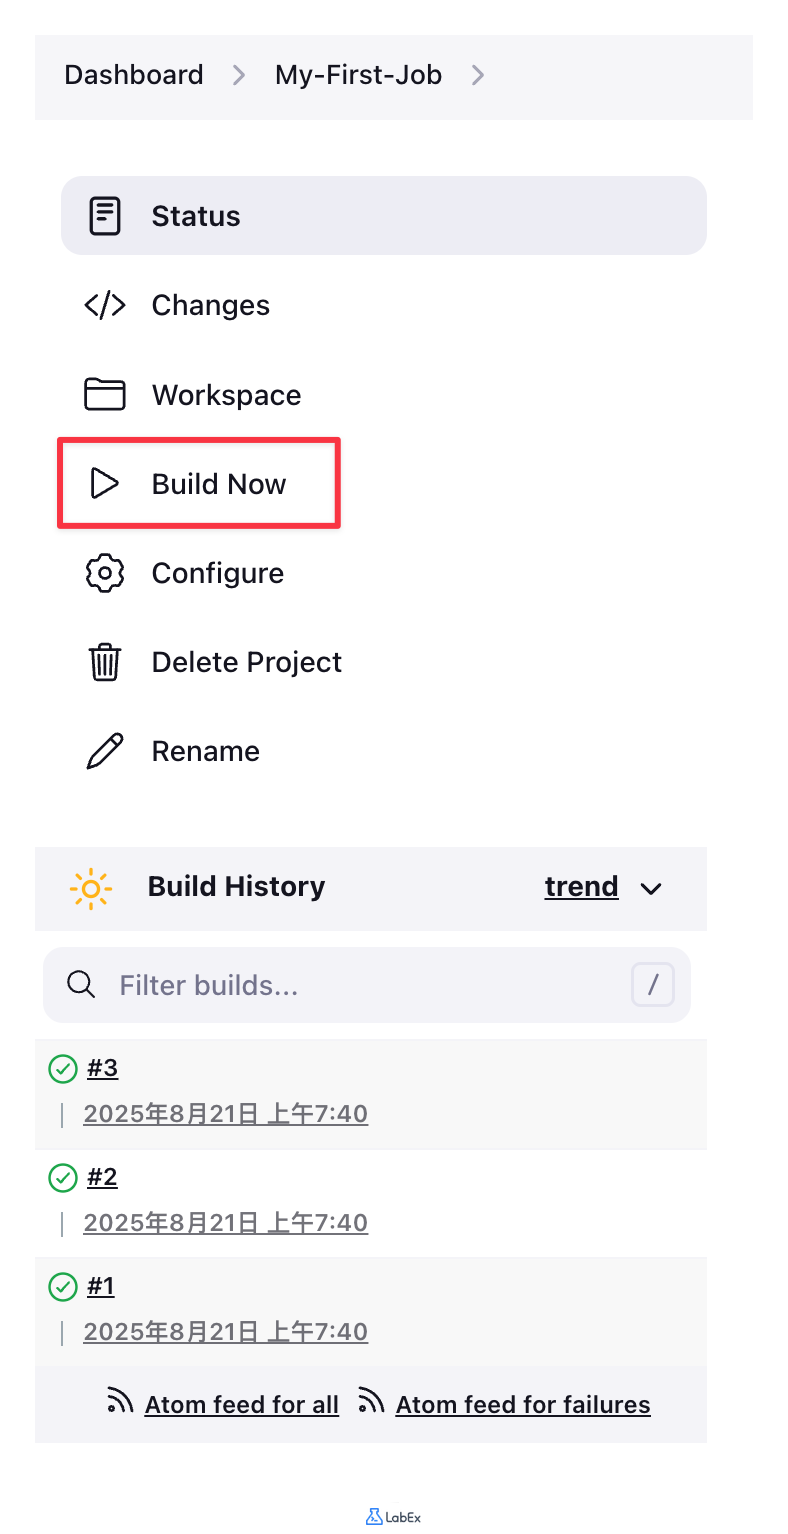Click the sunny weather health icon
The image size is (788, 1534).
click(90, 888)
